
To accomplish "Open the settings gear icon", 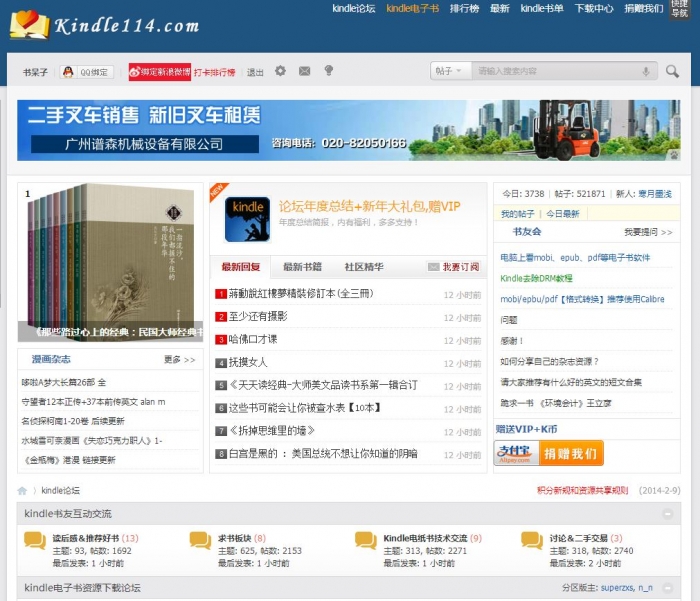I will 280,71.
